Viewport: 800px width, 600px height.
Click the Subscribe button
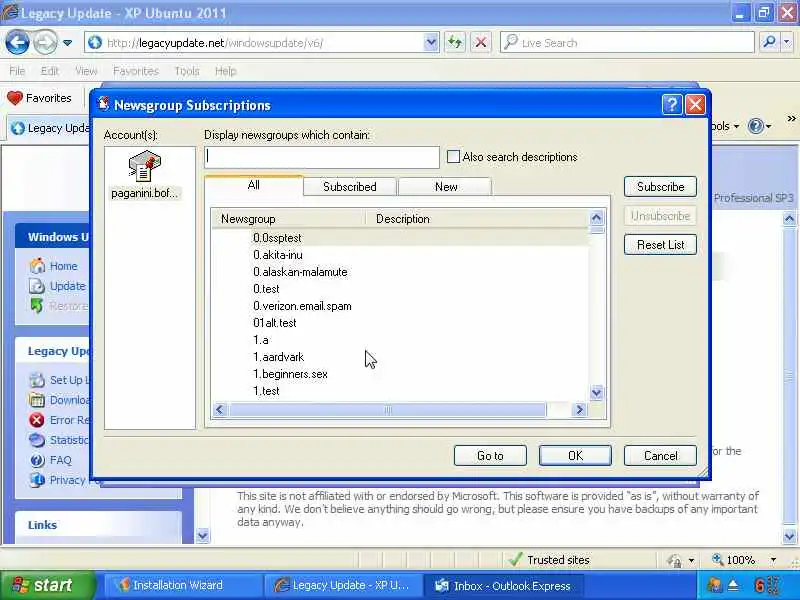[660, 187]
